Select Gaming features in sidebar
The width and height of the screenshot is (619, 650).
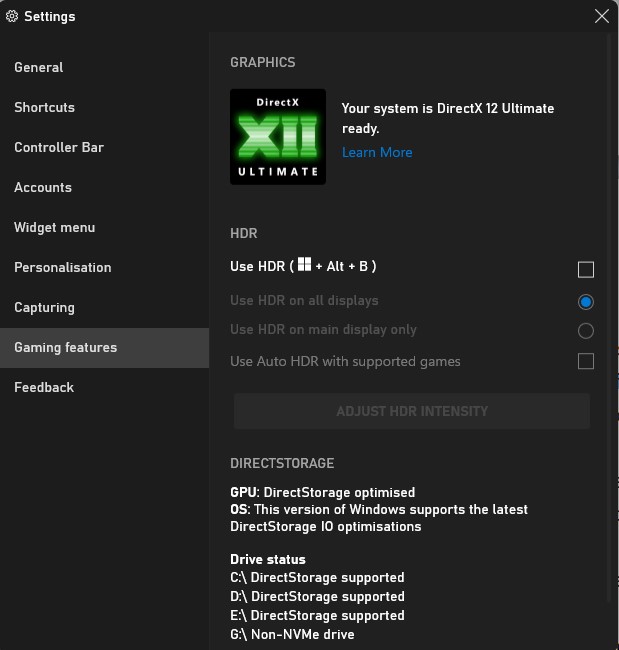(104, 348)
